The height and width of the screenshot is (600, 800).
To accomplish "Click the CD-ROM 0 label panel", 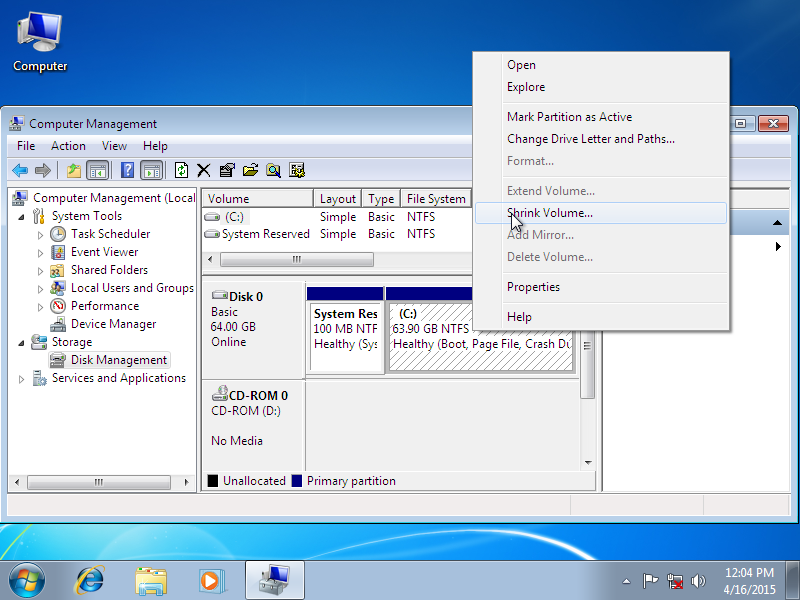I will point(254,426).
